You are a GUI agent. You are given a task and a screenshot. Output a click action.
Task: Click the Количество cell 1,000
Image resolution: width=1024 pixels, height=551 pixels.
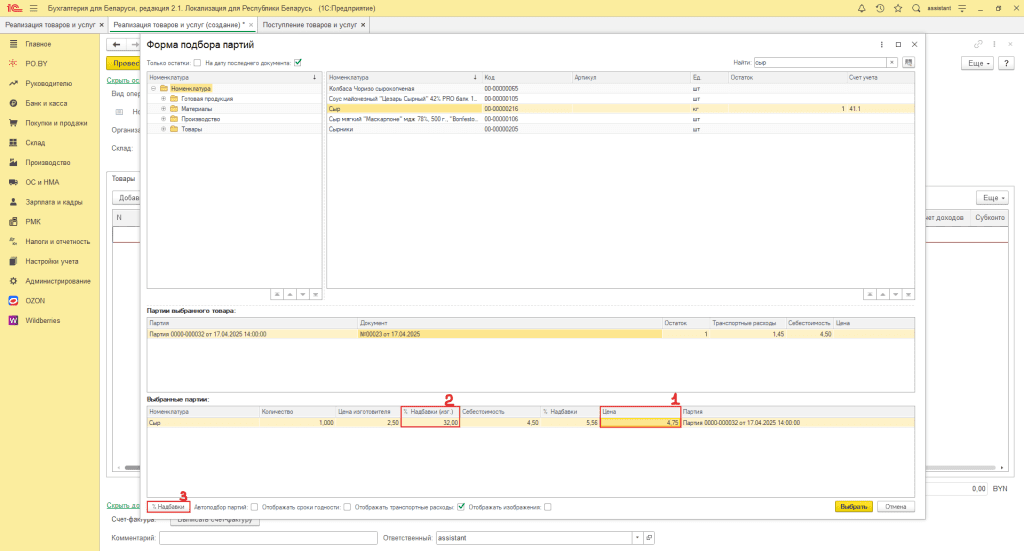(x=297, y=423)
